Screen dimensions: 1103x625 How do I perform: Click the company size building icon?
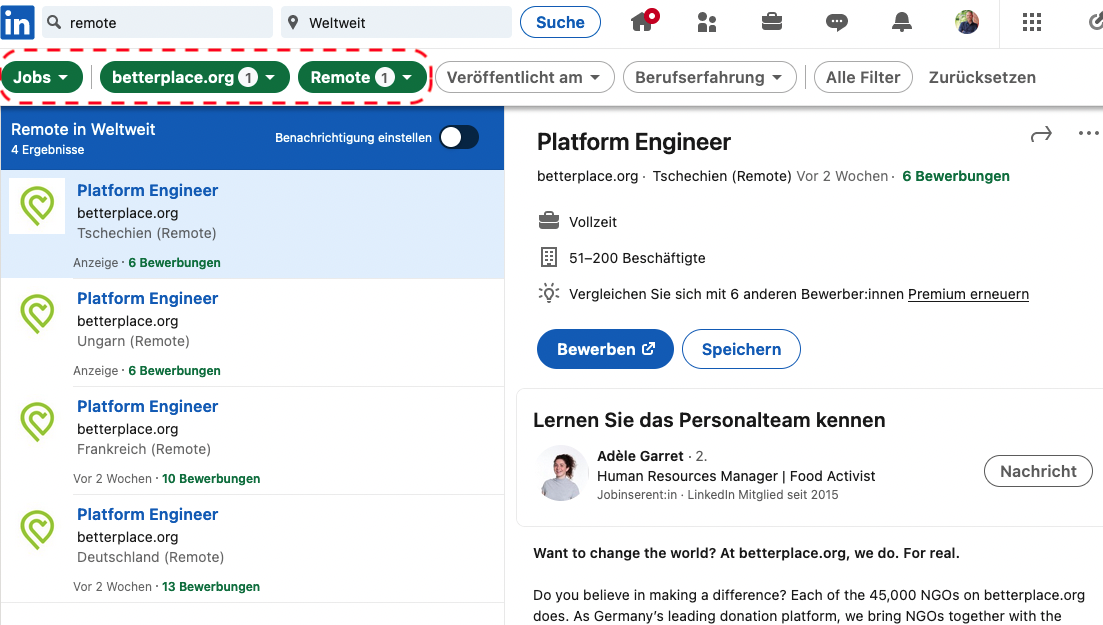click(x=549, y=257)
